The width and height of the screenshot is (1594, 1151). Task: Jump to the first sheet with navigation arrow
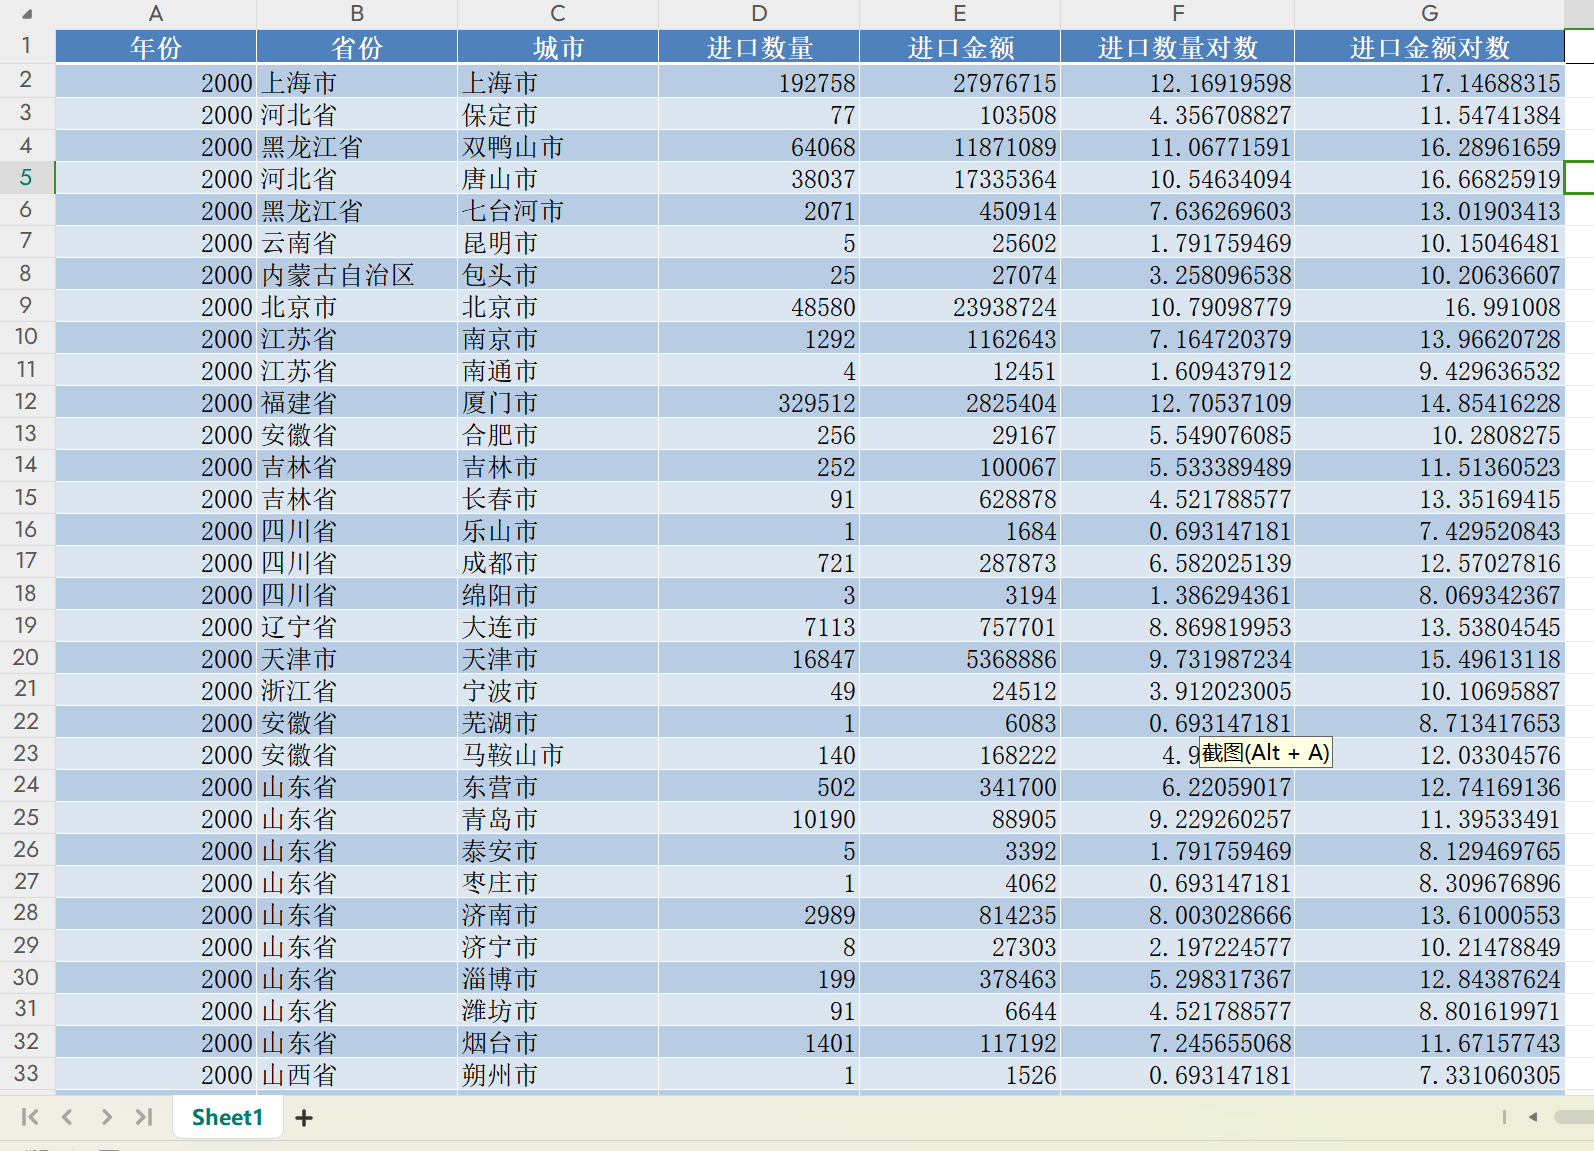coord(30,1117)
